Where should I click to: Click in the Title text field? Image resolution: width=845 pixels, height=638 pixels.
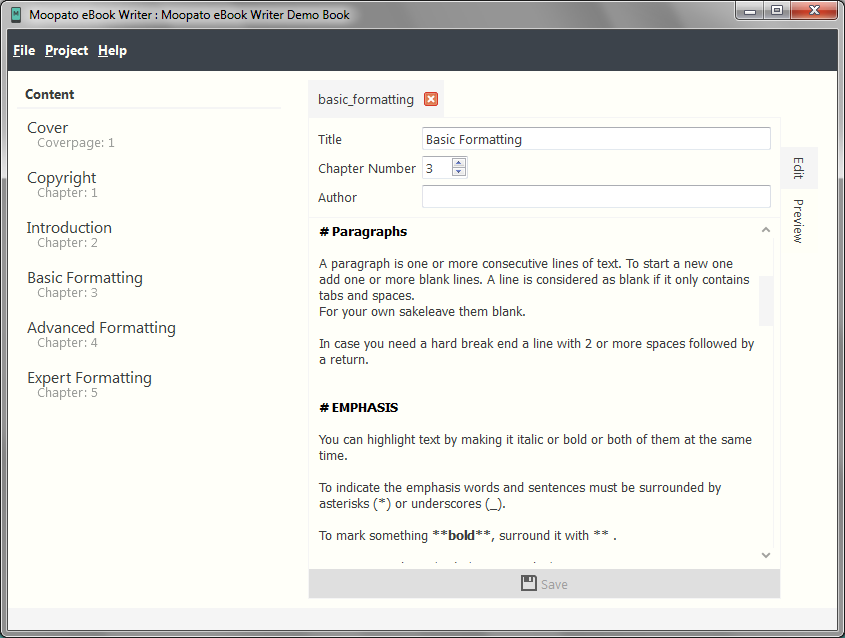(x=596, y=139)
